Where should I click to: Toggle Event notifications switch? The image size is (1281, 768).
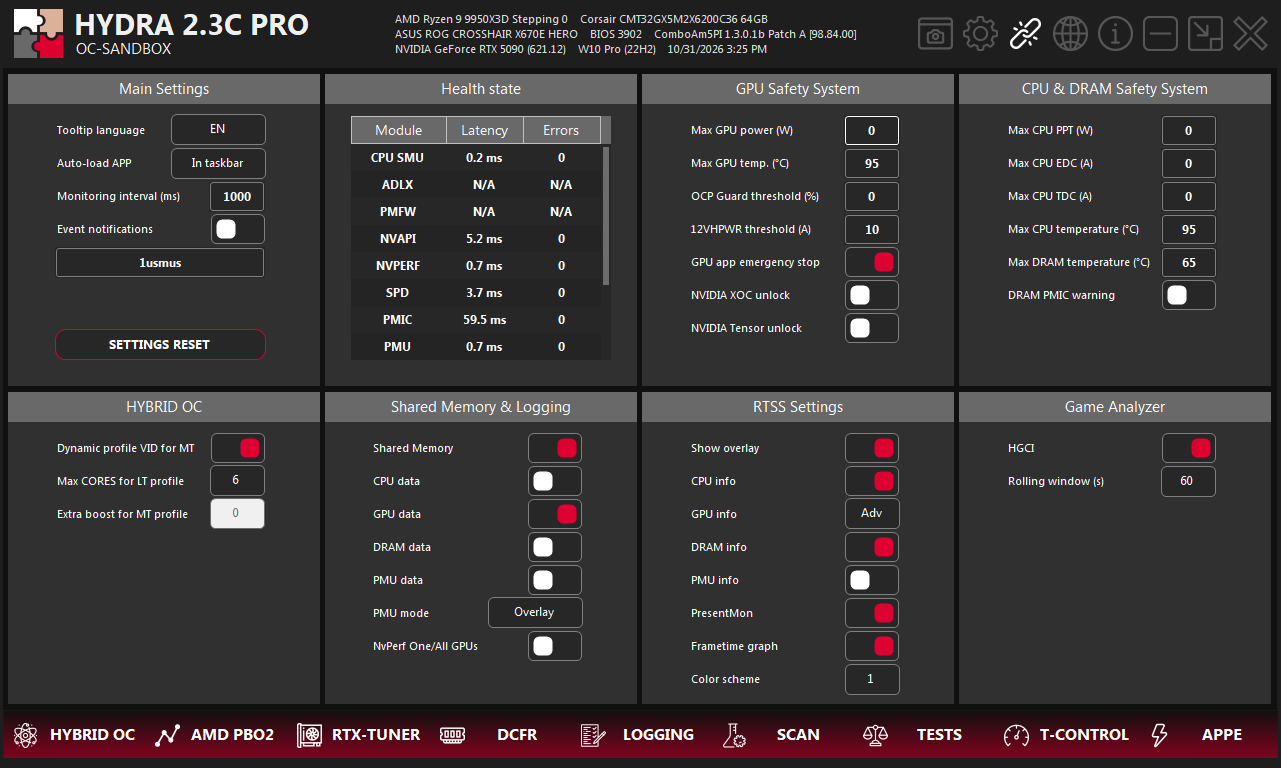[x=238, y=229]
